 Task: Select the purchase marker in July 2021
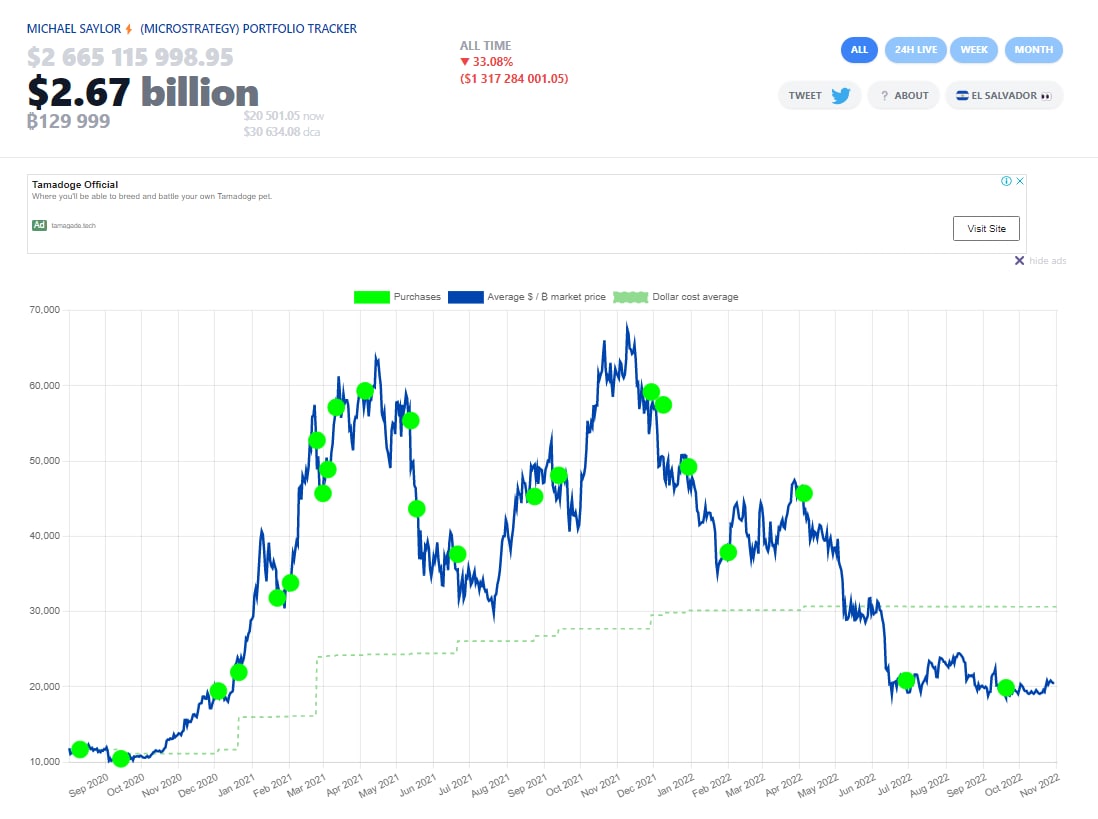pyautogui.click(x=458, y=554)
